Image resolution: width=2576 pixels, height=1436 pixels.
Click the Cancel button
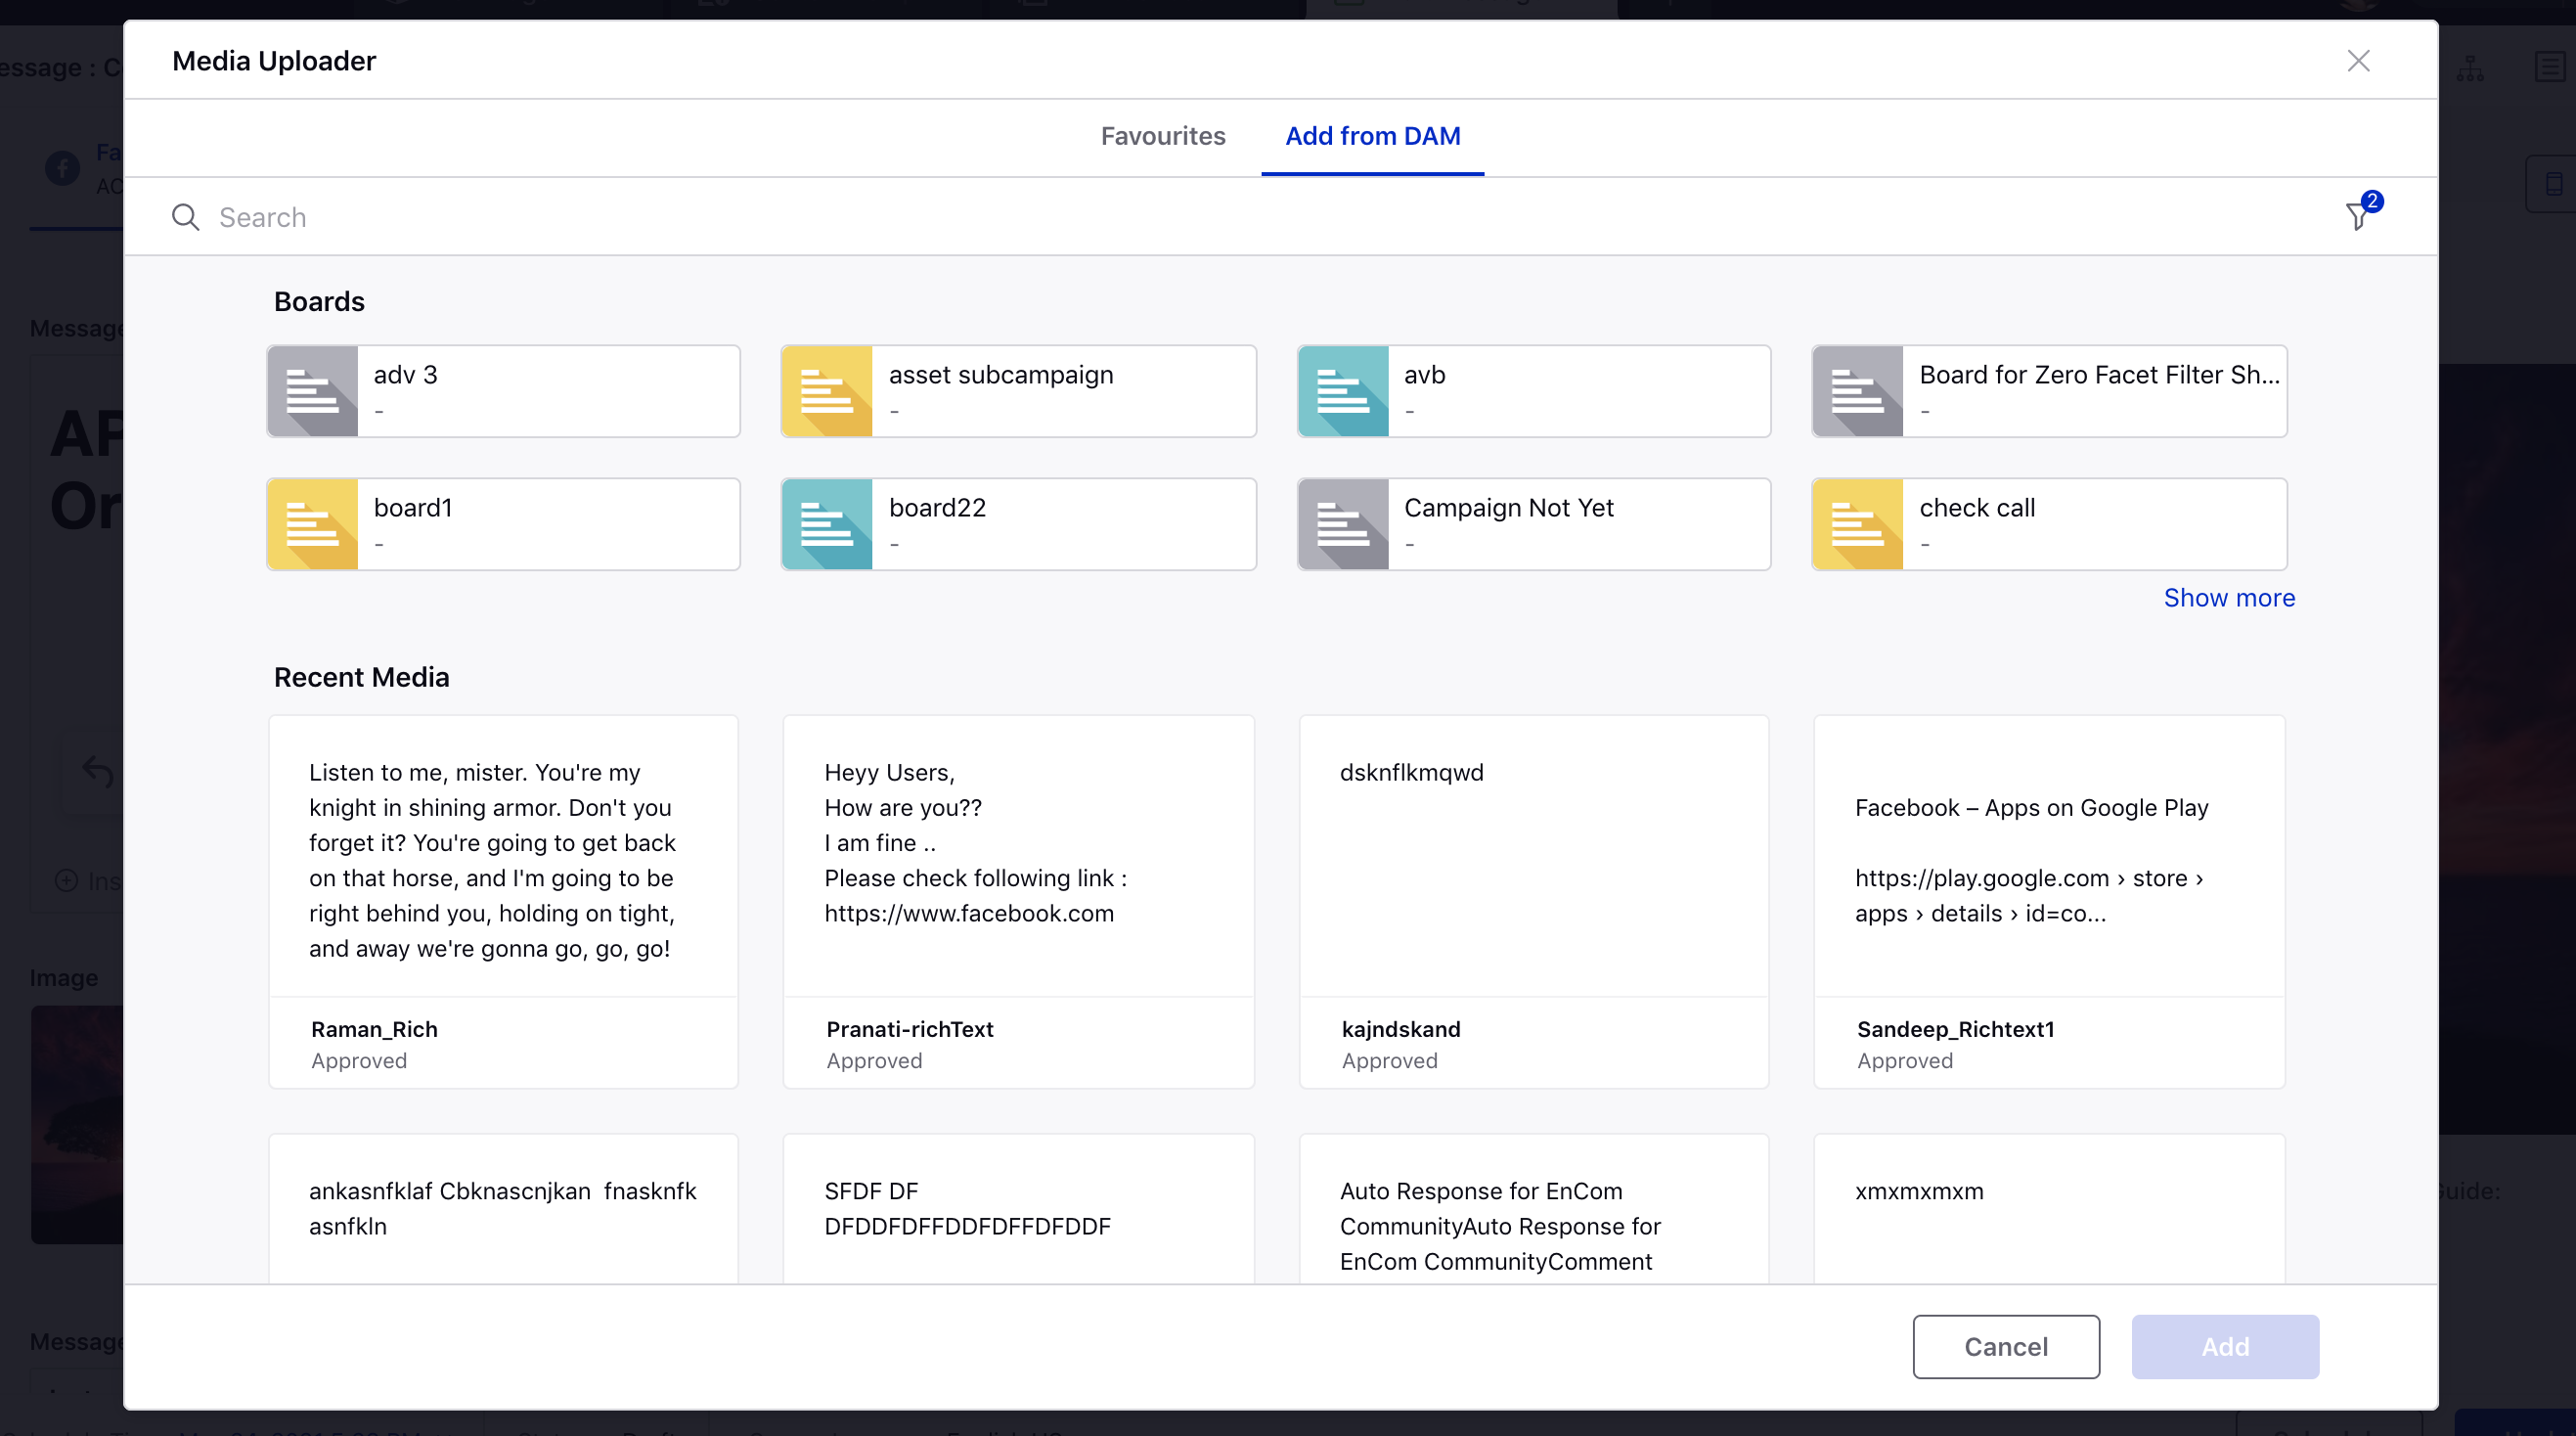[2005, 1346]
